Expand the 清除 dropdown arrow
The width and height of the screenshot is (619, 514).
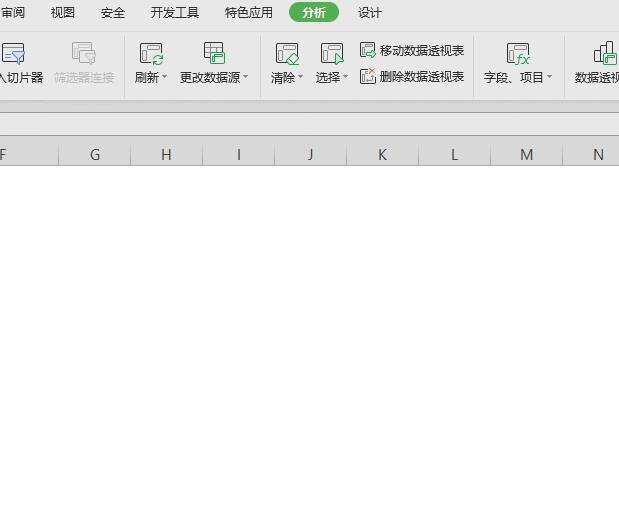300,76
